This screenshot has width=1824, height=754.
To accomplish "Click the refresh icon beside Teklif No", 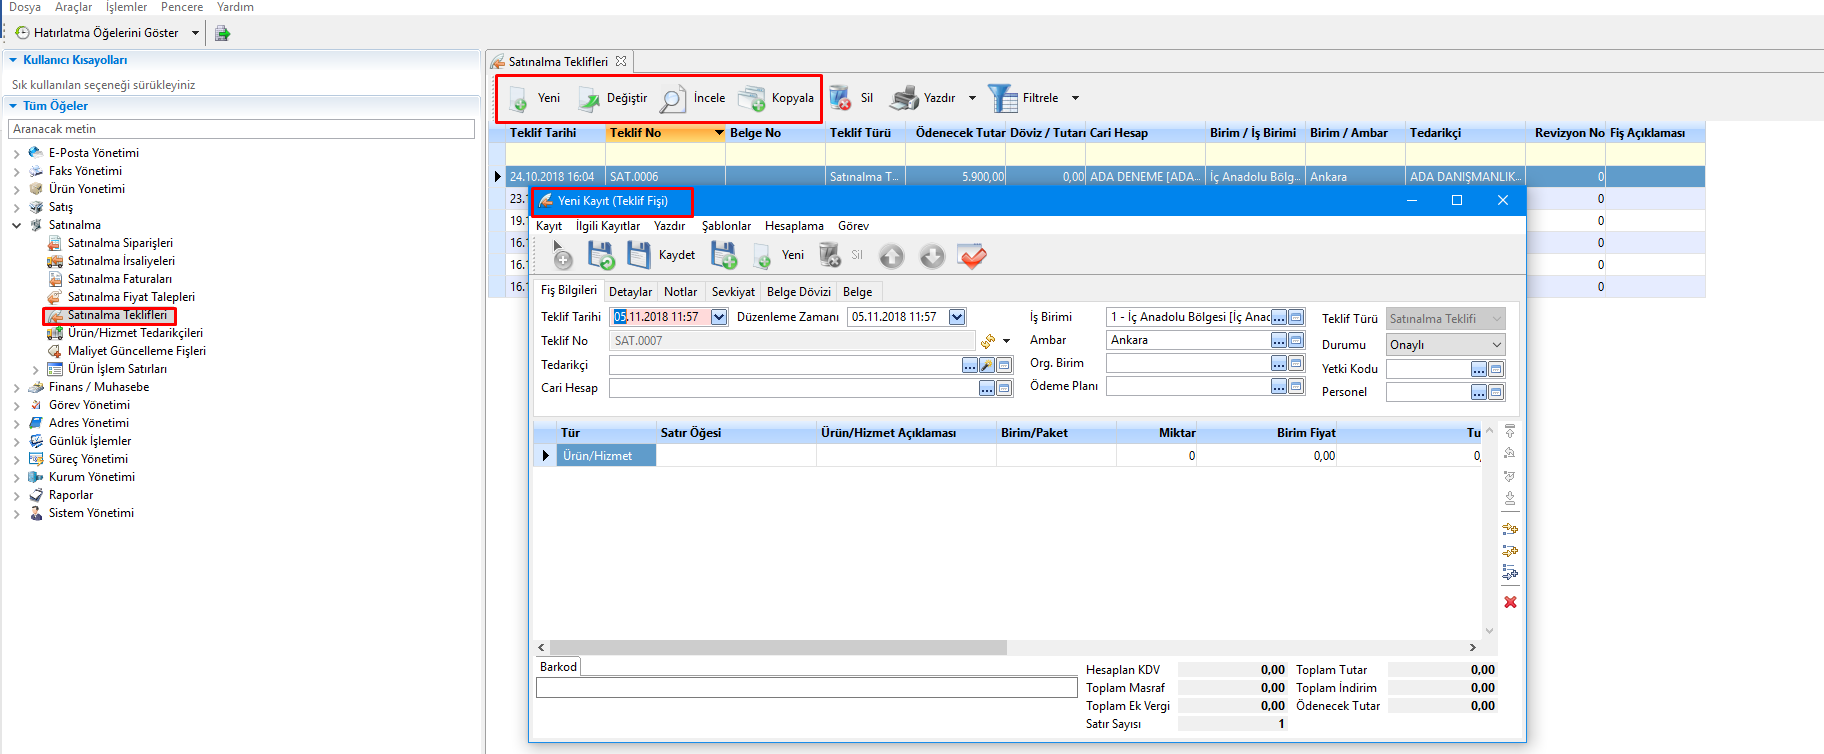I will 988,341.
